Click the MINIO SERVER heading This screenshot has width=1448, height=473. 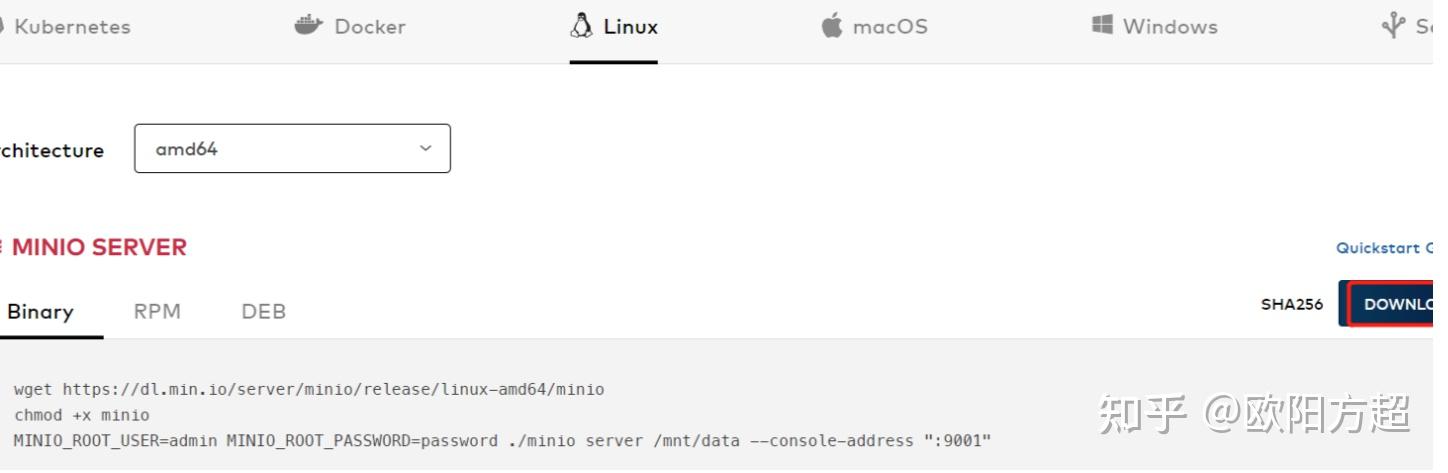[99, 247]
